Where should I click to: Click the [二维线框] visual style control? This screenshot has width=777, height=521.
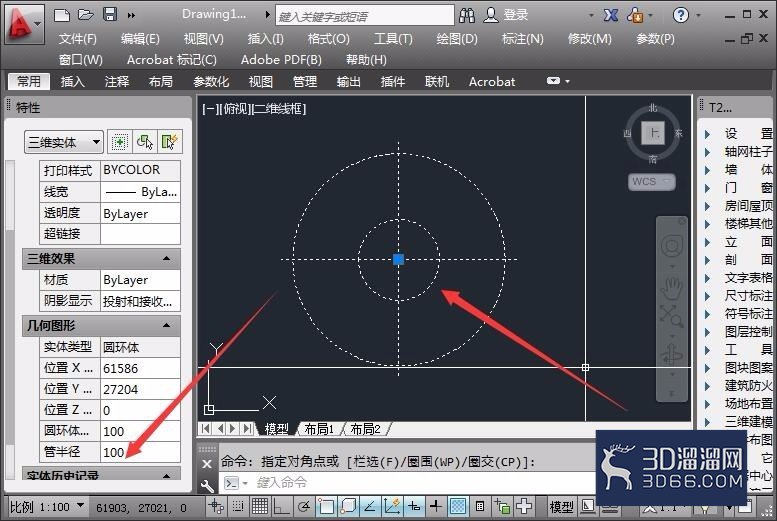(279, 109)
